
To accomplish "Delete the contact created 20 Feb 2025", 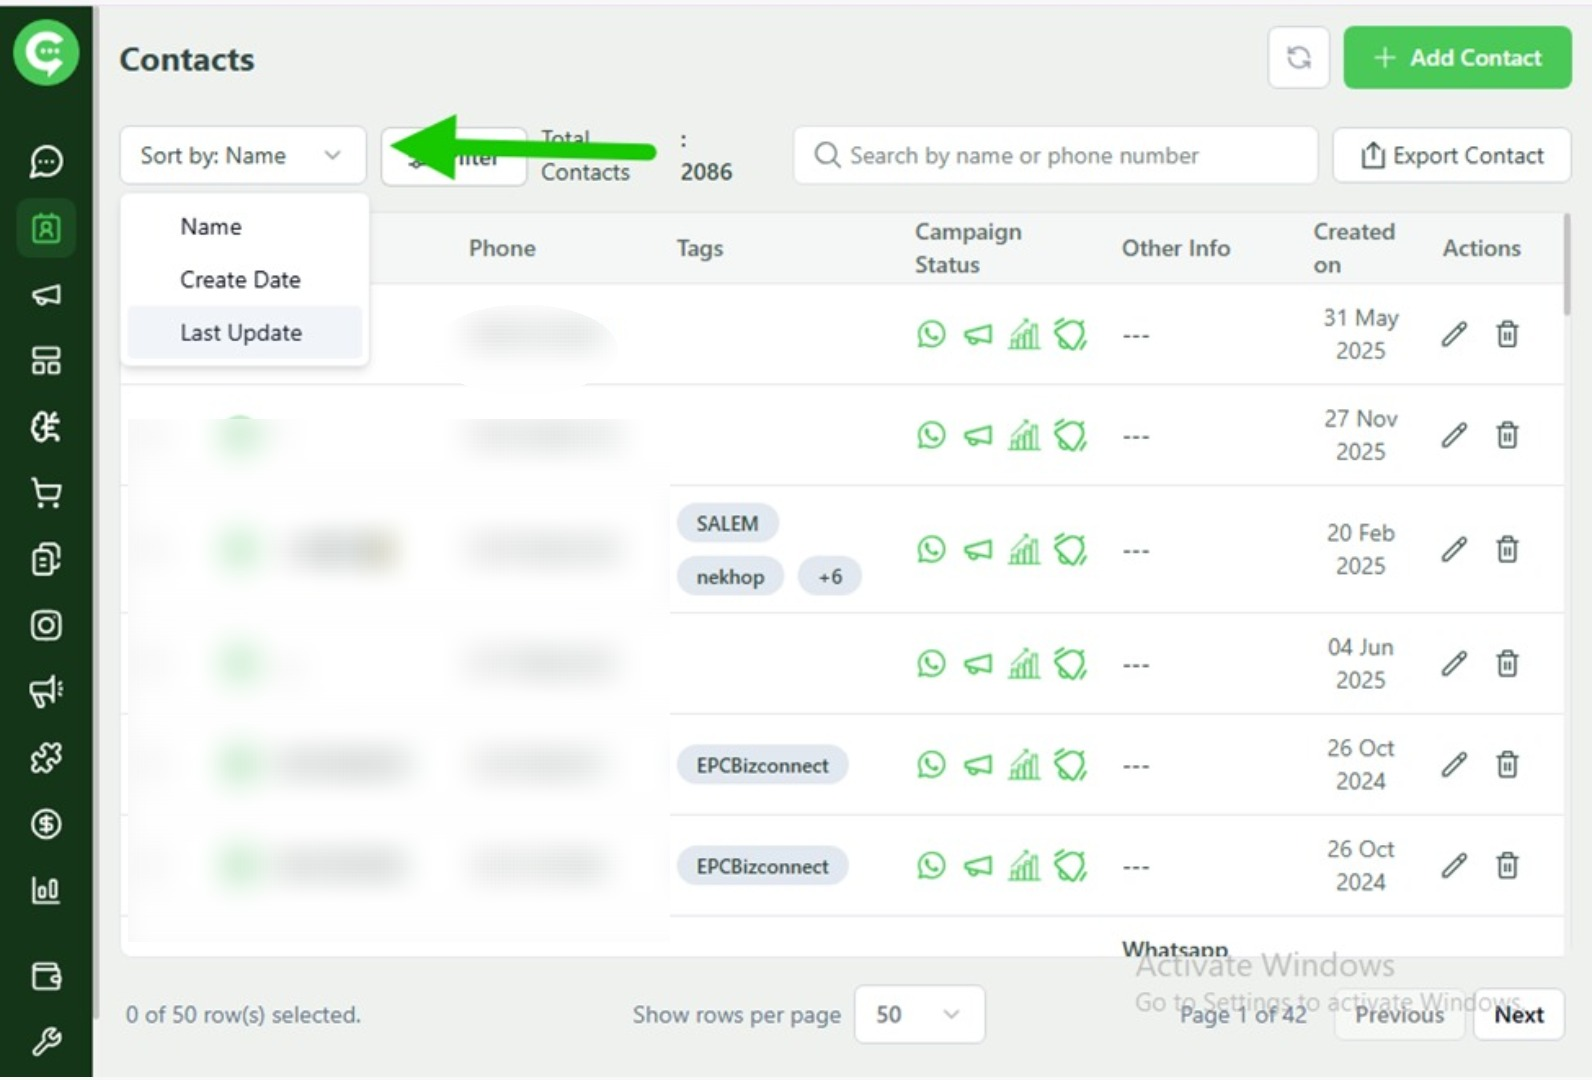I will click(x=1507, y=549).
